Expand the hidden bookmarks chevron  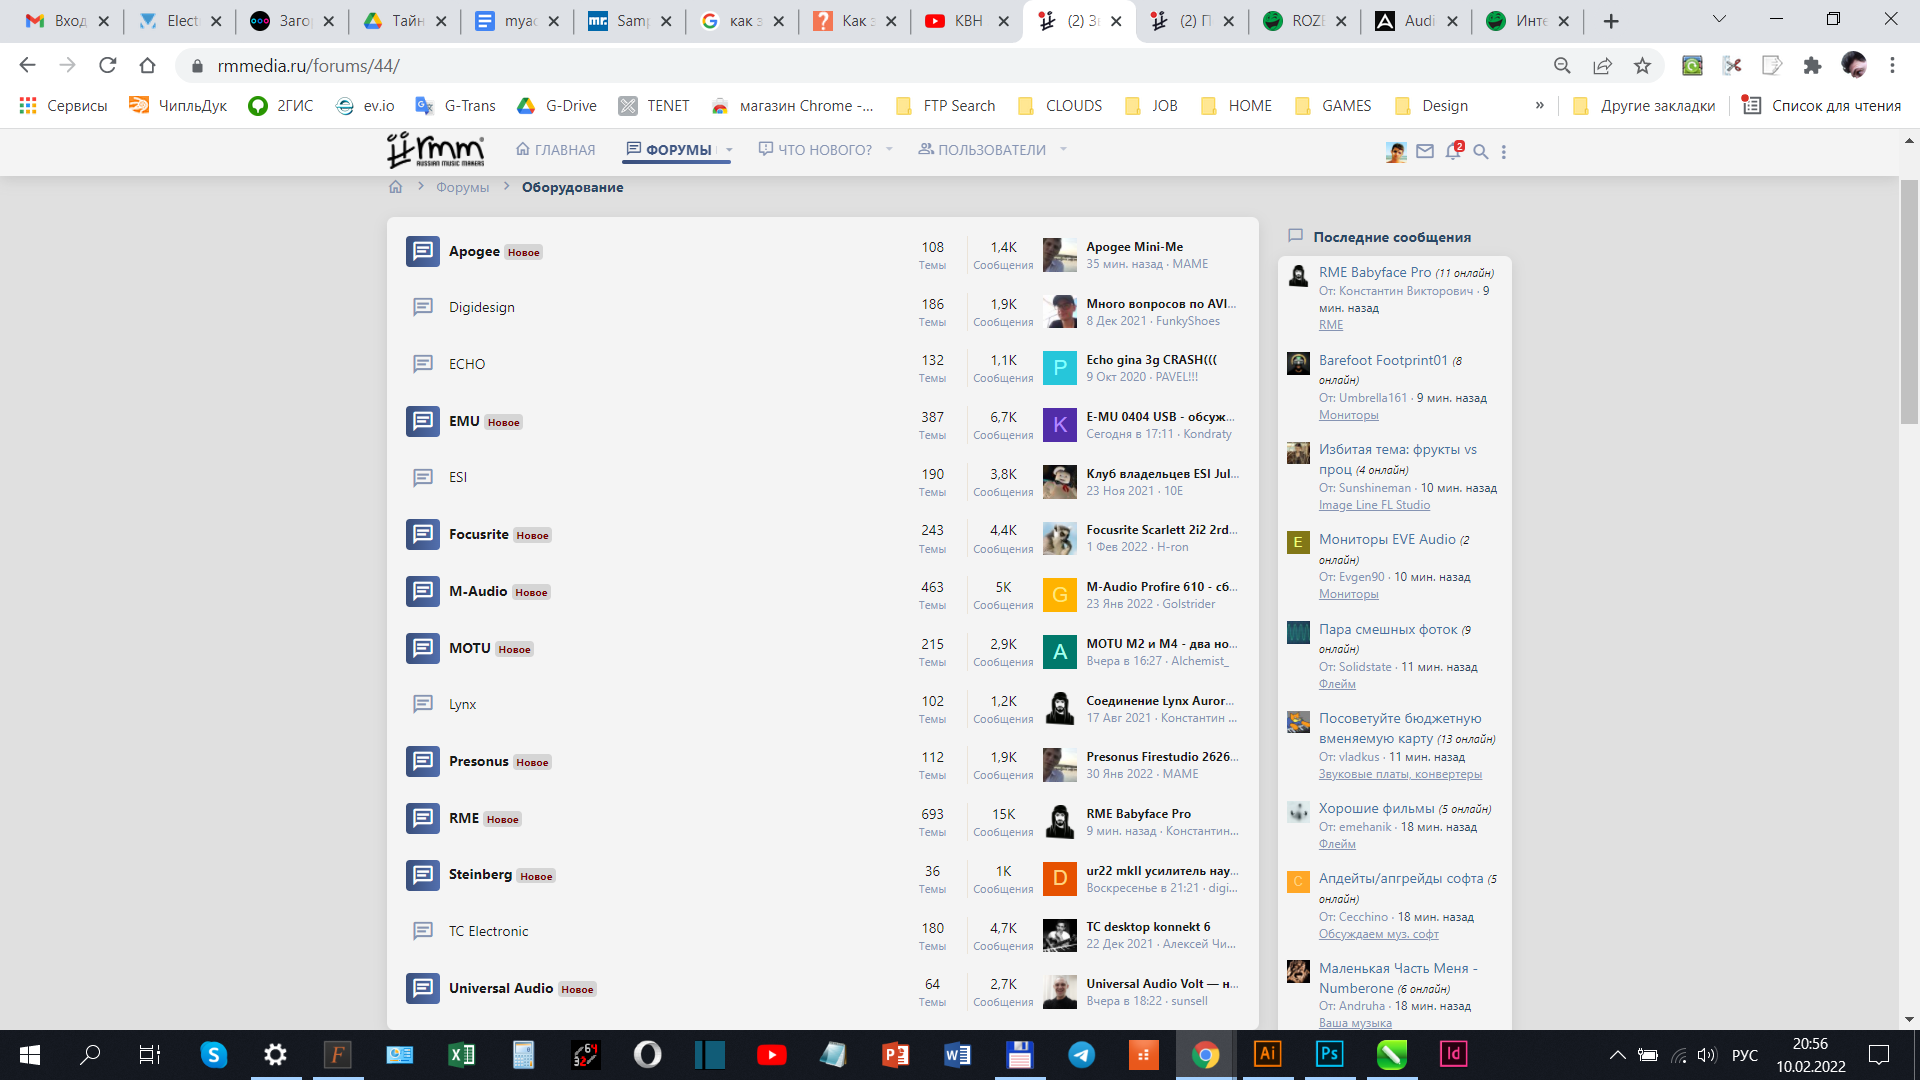pyautogui.click(x=1540, y=106)
